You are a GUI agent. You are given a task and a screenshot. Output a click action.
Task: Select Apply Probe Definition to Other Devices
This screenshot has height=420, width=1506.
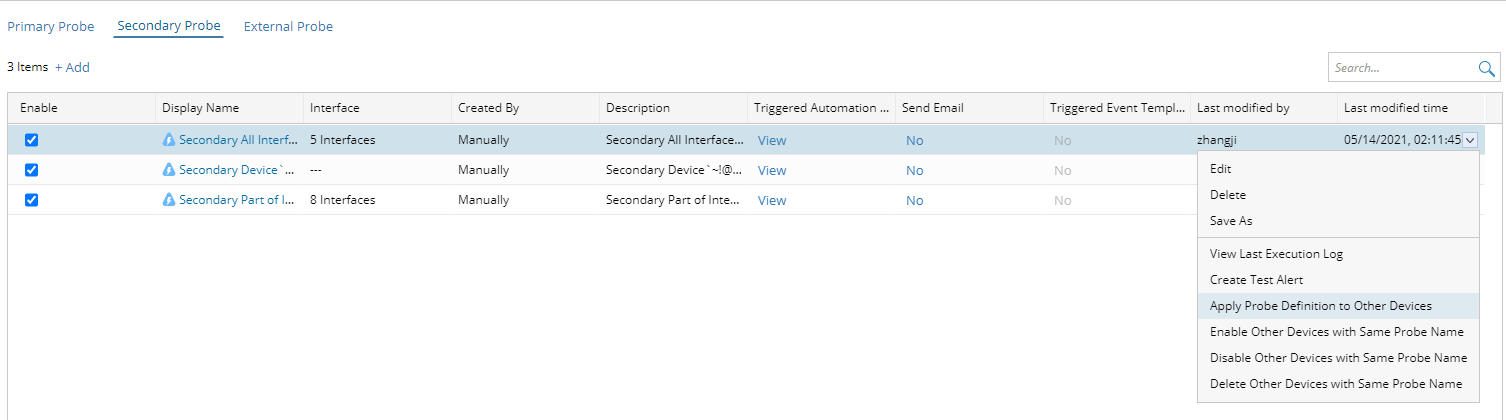pyautogui.click(x=1320, y=306)
